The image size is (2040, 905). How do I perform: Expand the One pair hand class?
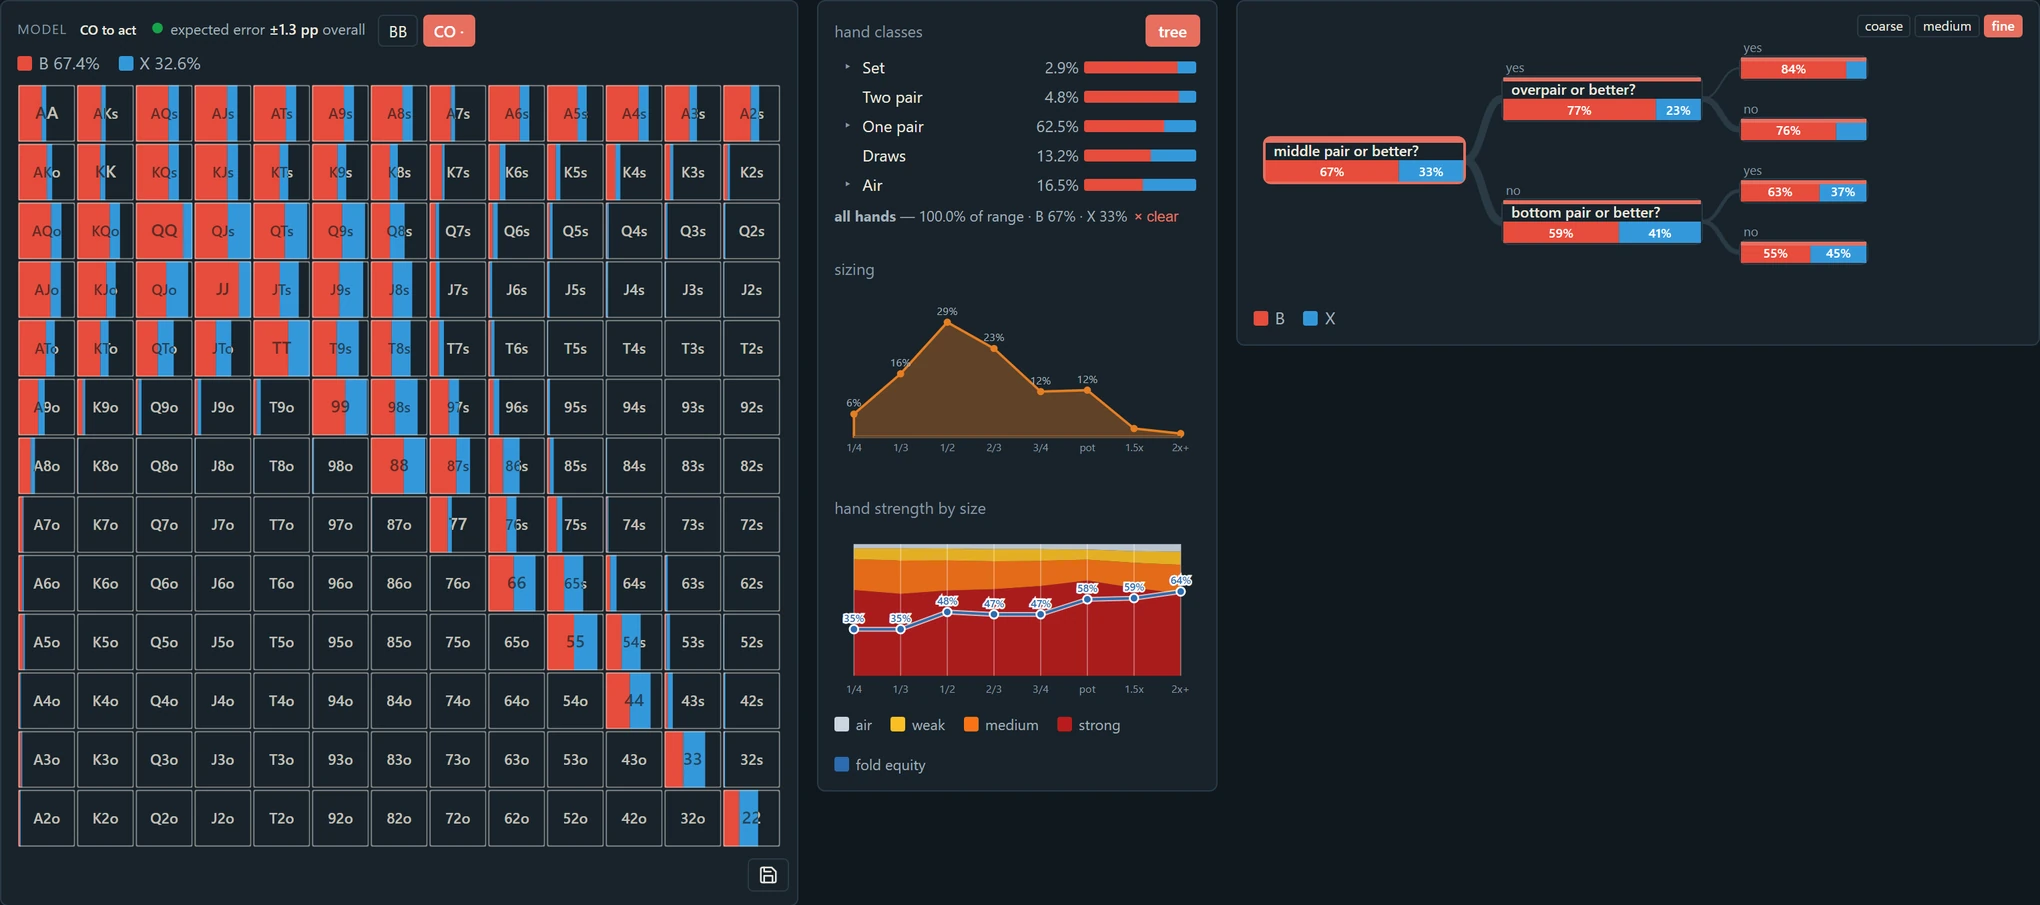847,126
